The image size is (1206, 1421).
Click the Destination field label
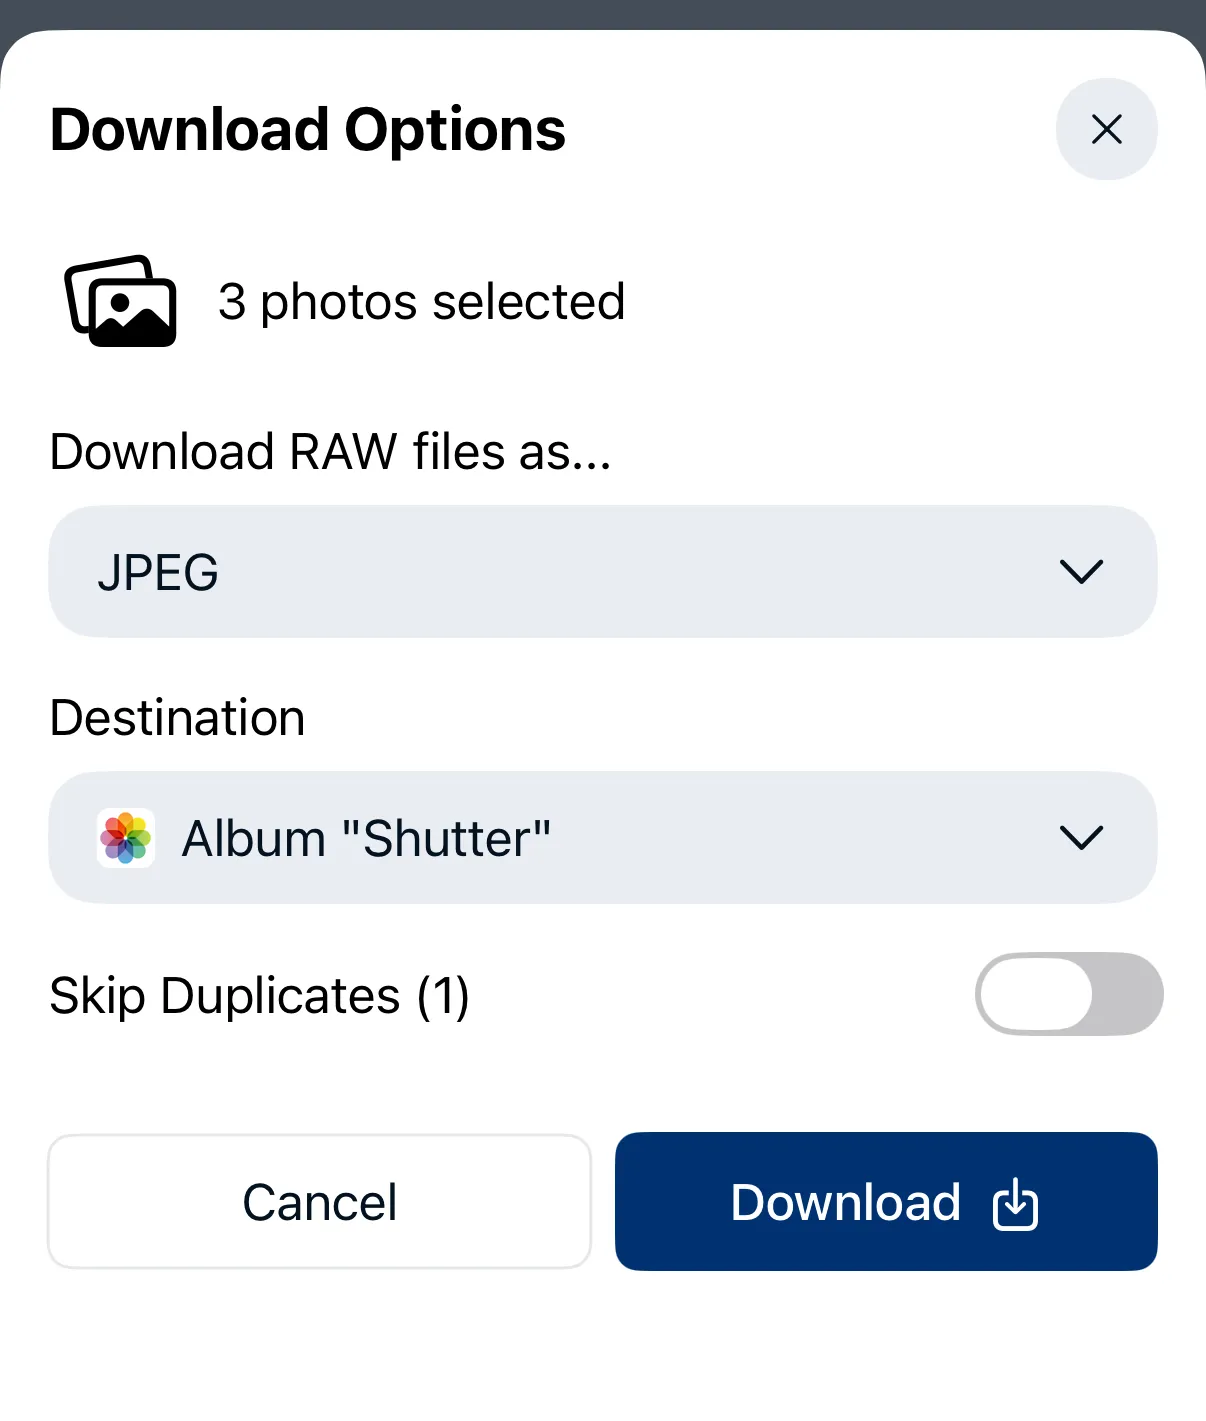(x=177, y=718)
